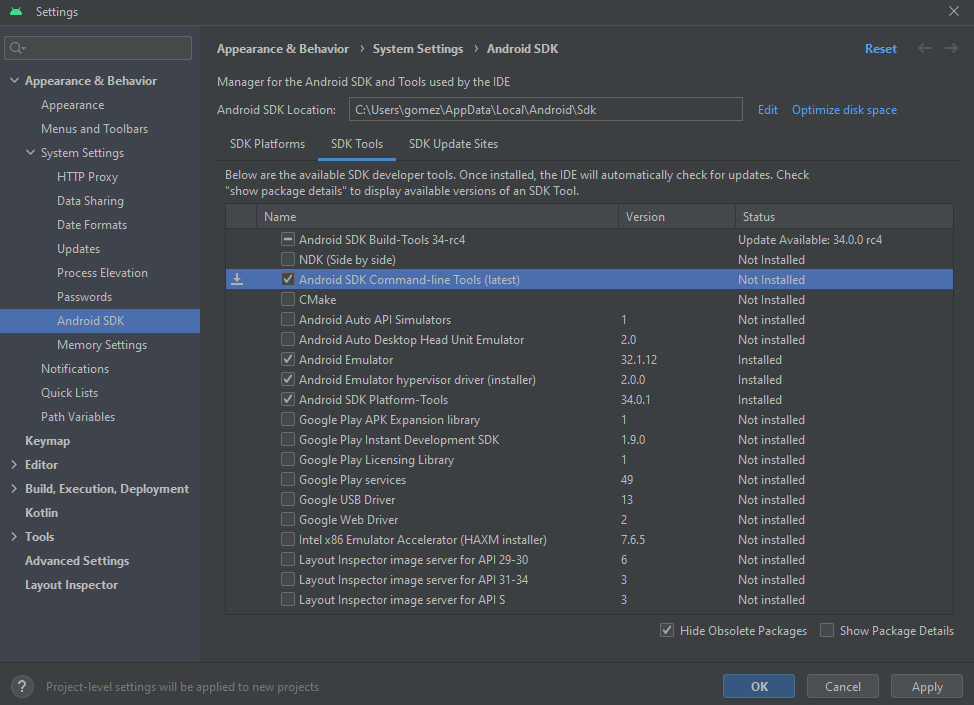The image size is (974, 705).
Task: Click version 32.1.12 cell
Action: pyautogui.click(x=639, y=359)
